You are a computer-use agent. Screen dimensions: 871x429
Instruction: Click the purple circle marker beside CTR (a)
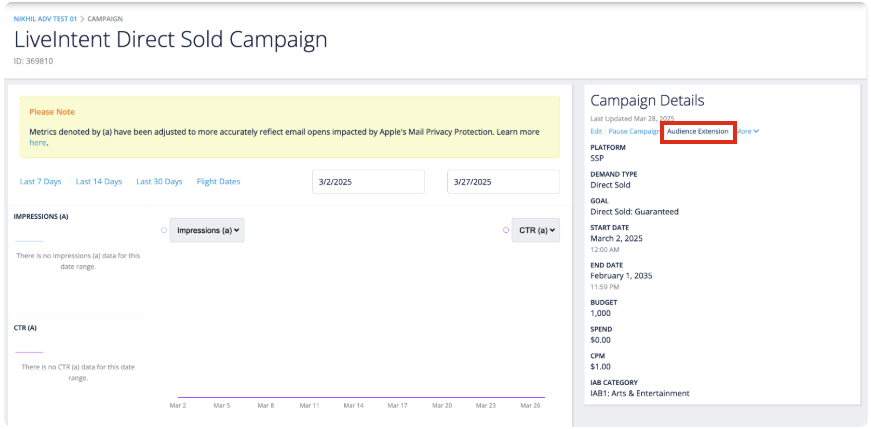(x=506, y=230)
